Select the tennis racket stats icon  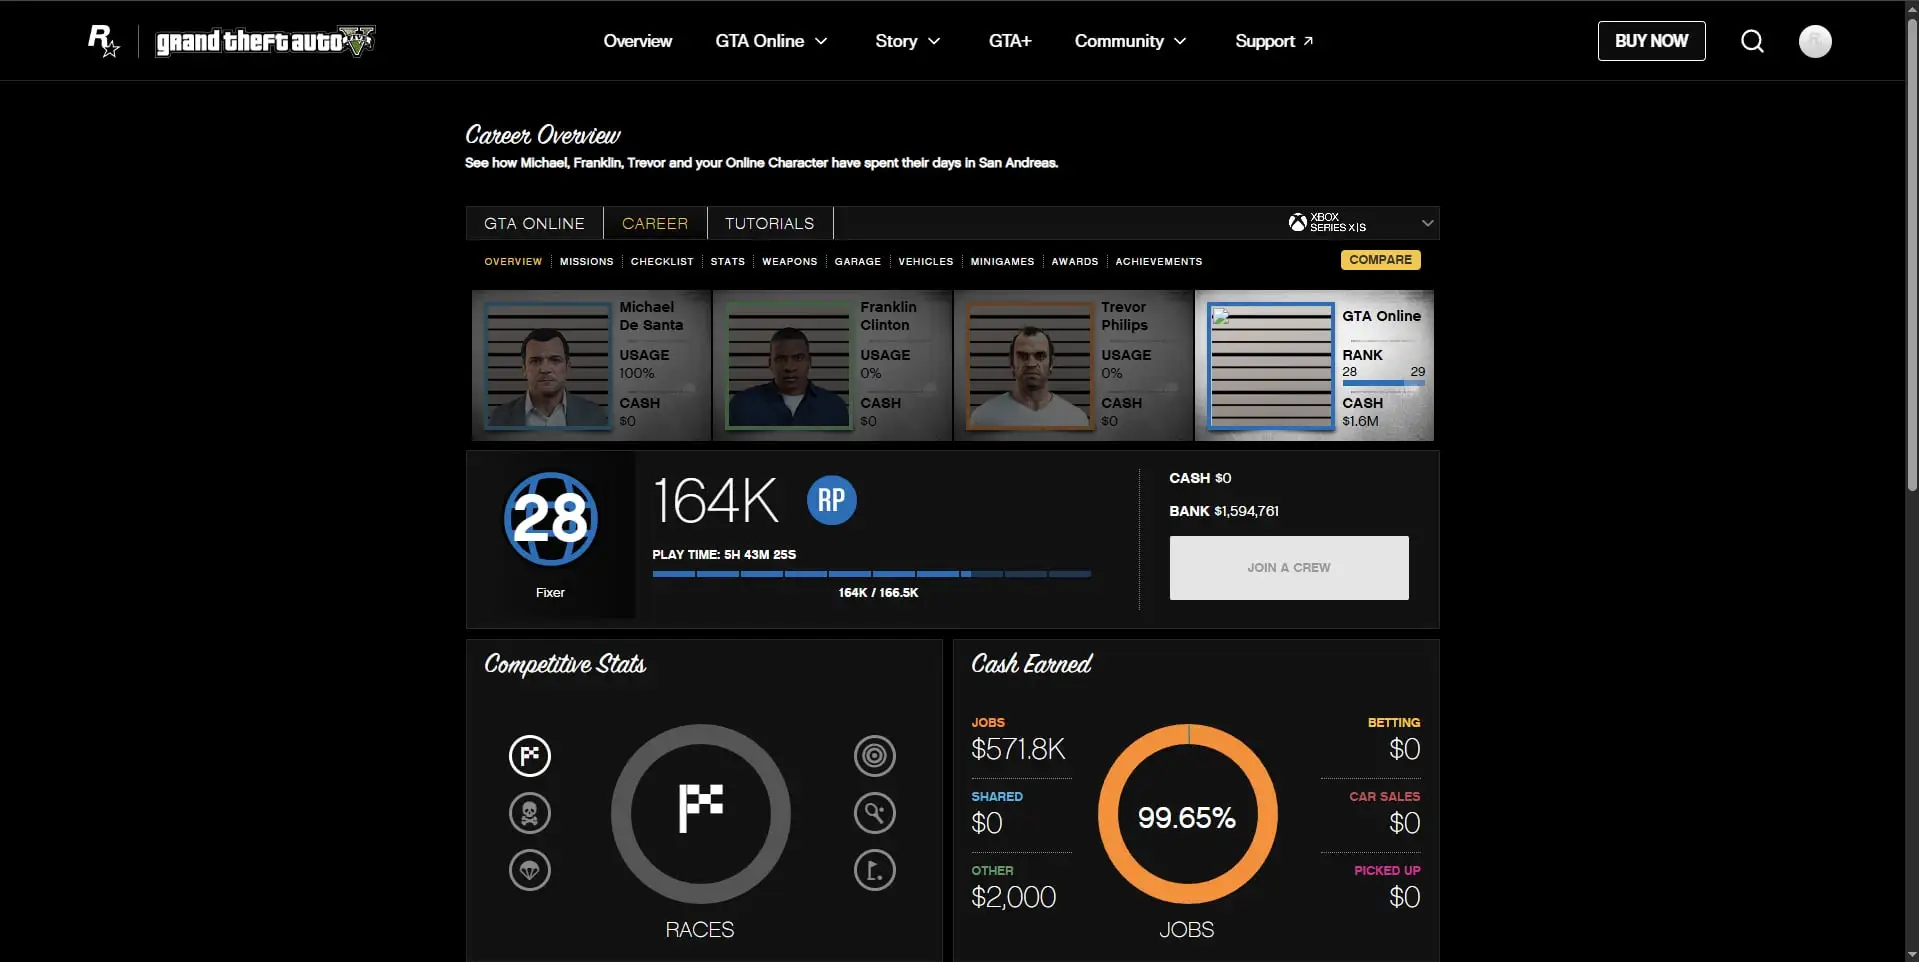tap(874, 813)
